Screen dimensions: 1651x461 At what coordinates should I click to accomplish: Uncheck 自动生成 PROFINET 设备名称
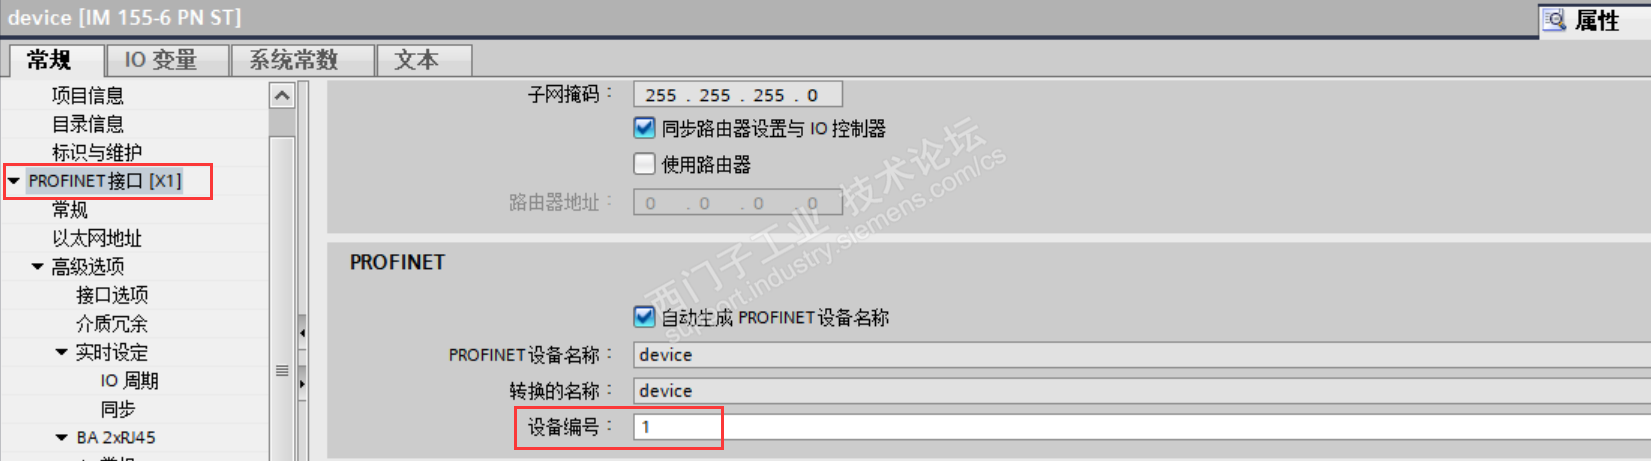pos(644,317)
